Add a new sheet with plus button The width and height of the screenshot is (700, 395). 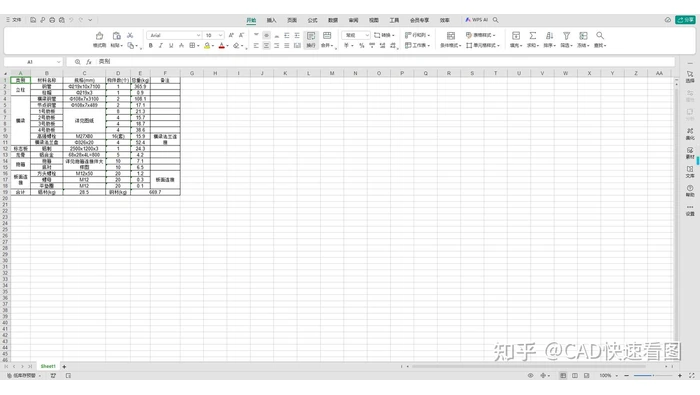[64, 367]
